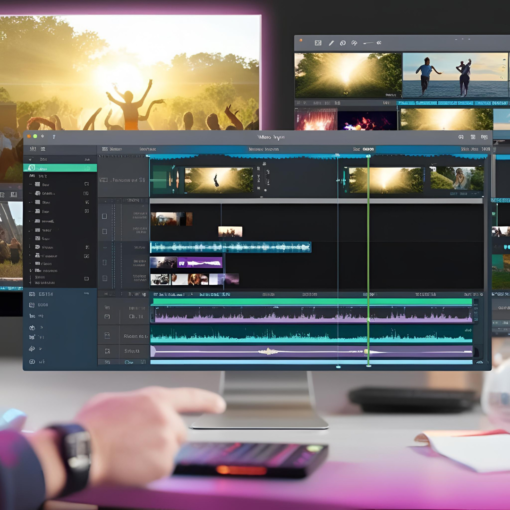Click the chain link icon in preview toolbar
The image size is (510, 510).
tap(354, 43)
